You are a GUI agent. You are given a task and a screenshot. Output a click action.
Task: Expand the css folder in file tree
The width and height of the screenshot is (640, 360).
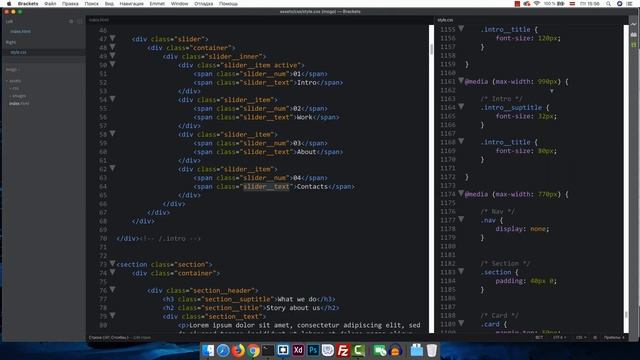point(14,88)
